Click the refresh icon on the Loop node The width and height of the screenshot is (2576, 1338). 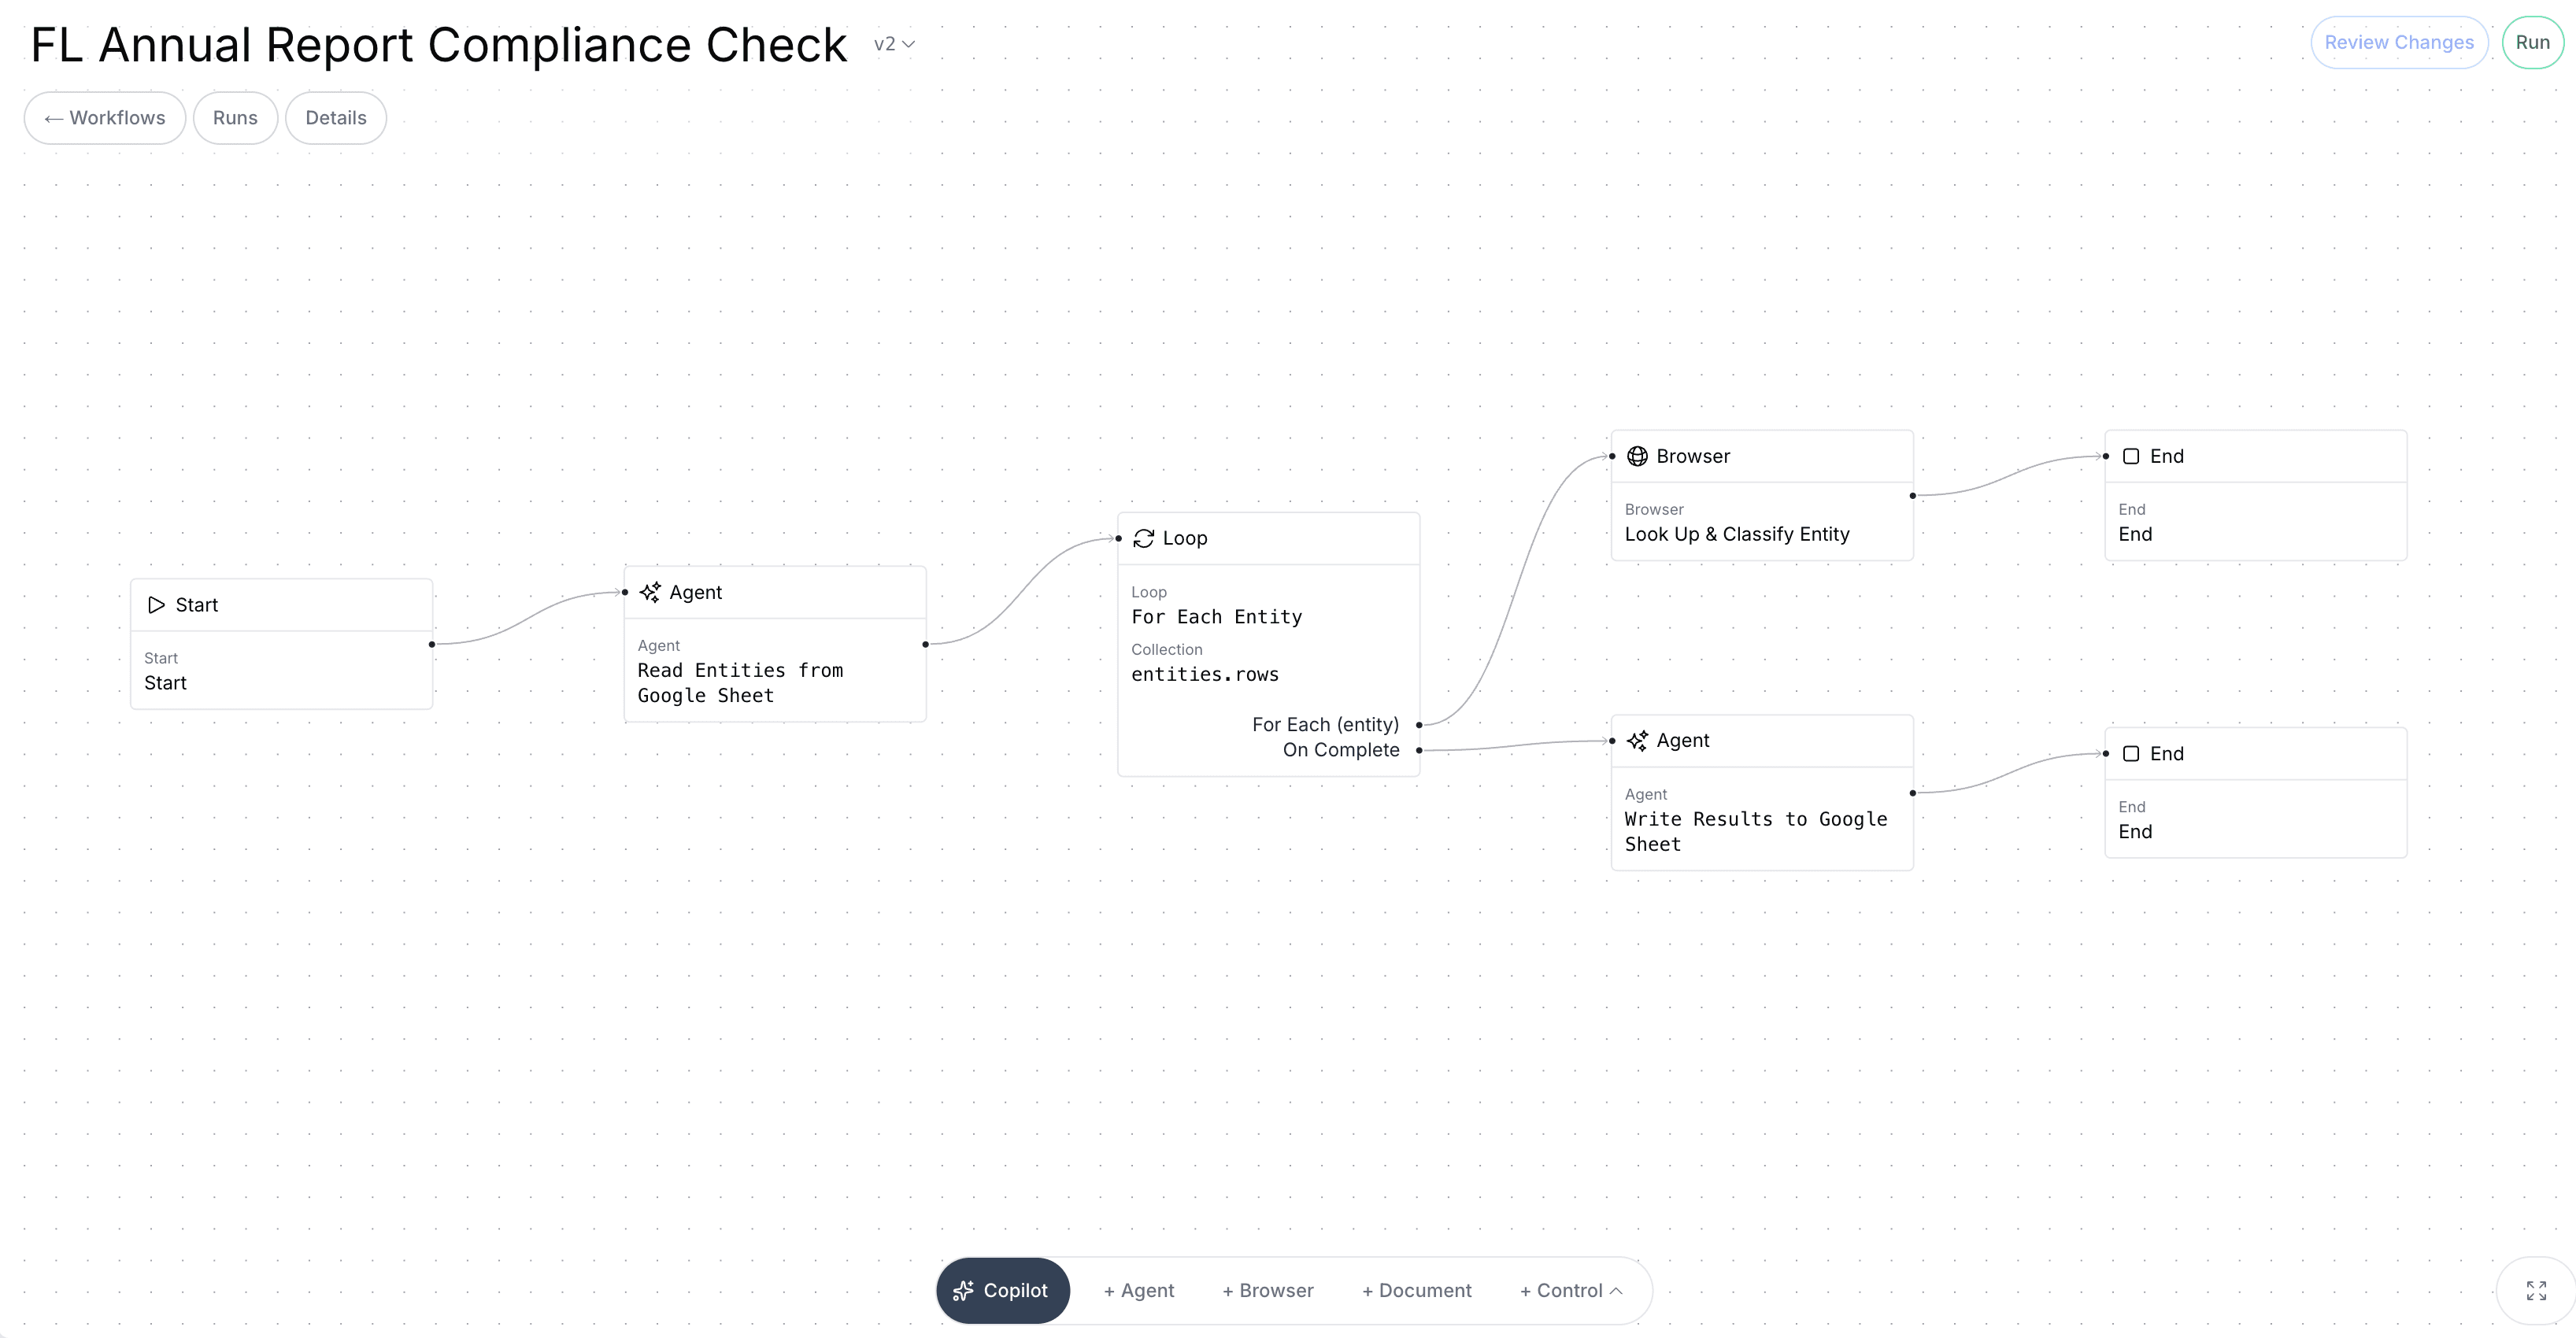[1145, 538]
